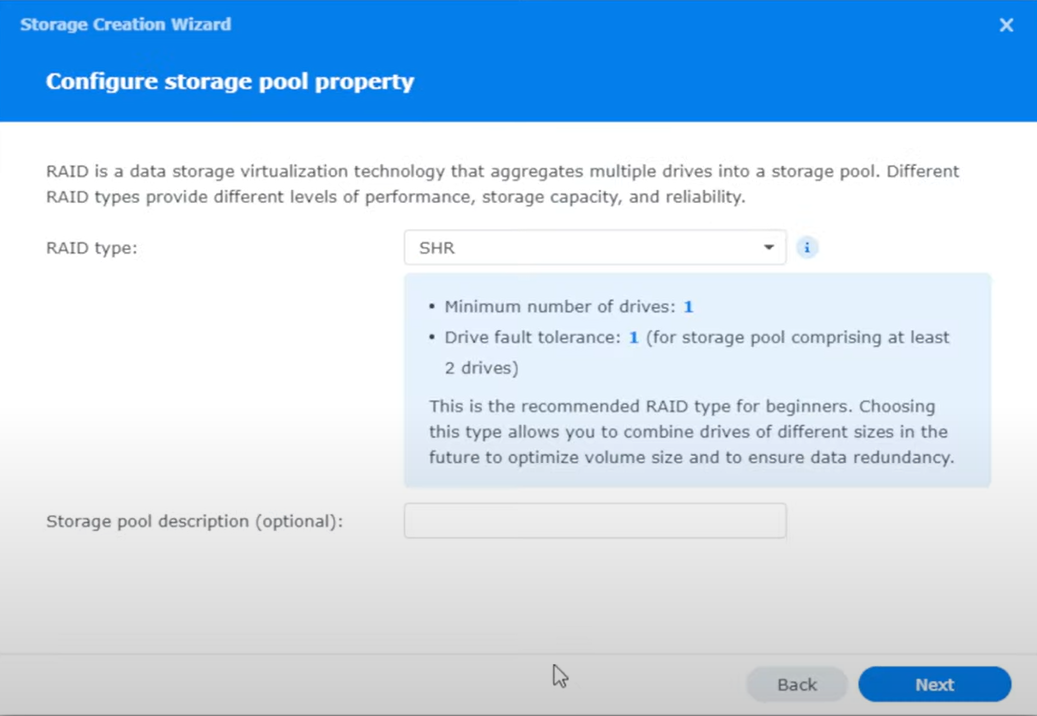This screenshot has width=1037, height=716.
Task: Click the SHR value in RAID type box
Action: [x=437, y=248]
